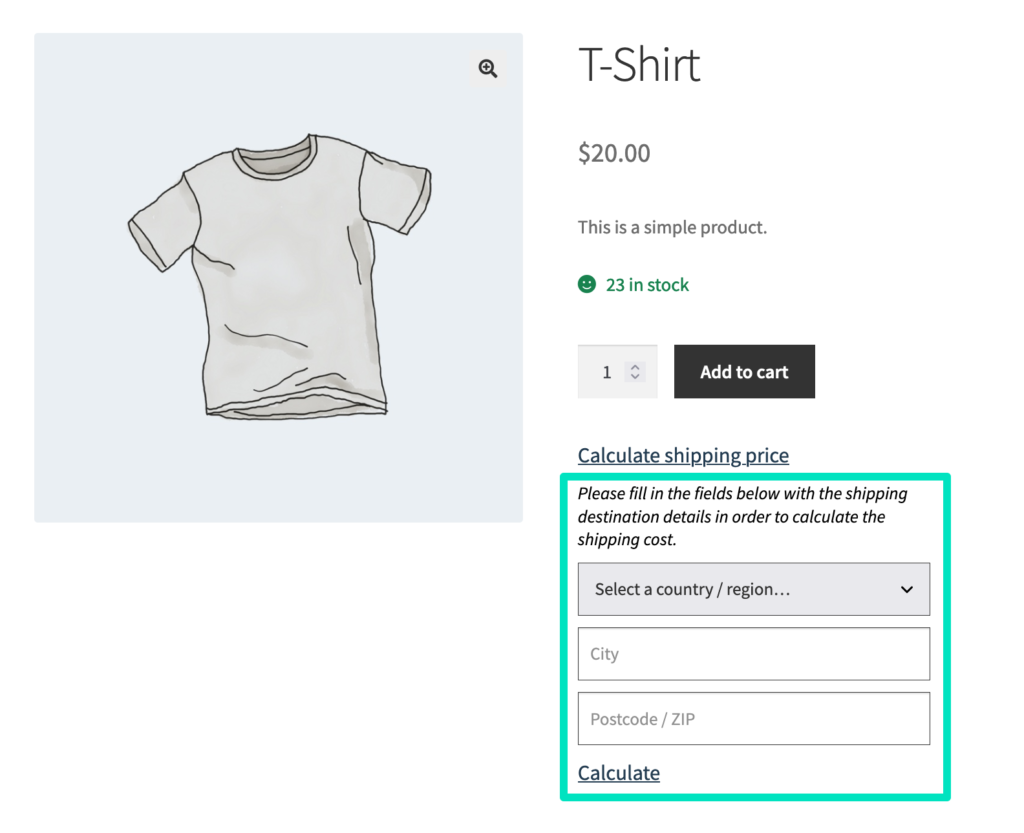This screenshot has height=833, width=1024.
Task: Increase quantity with the up arrow
Action: coord(635,366)
